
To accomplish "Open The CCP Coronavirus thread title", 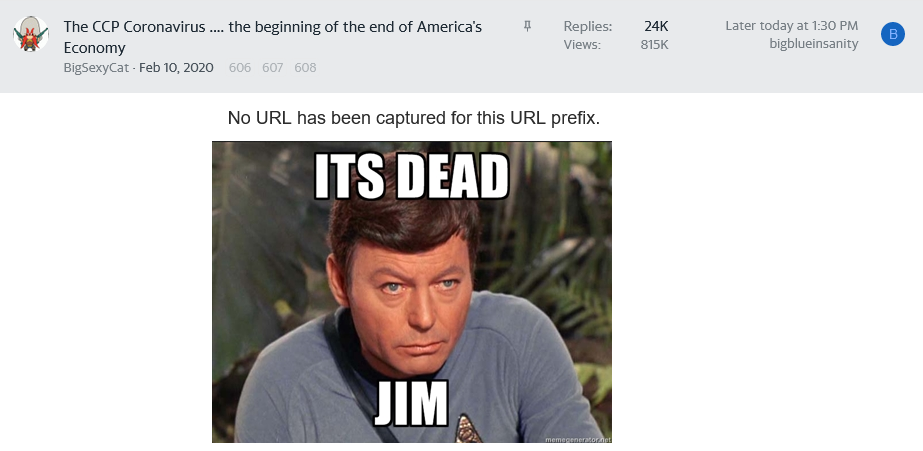I will 273,37.
